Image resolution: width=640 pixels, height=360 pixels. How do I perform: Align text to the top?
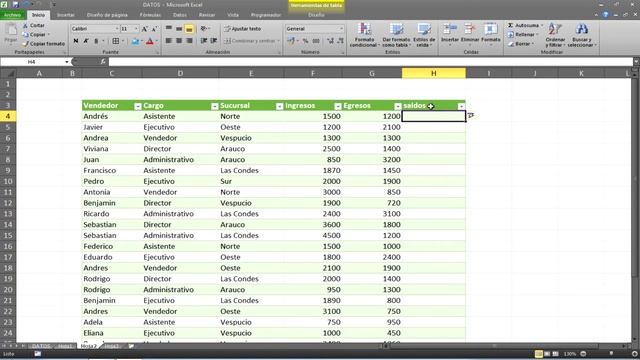point(169,29)
